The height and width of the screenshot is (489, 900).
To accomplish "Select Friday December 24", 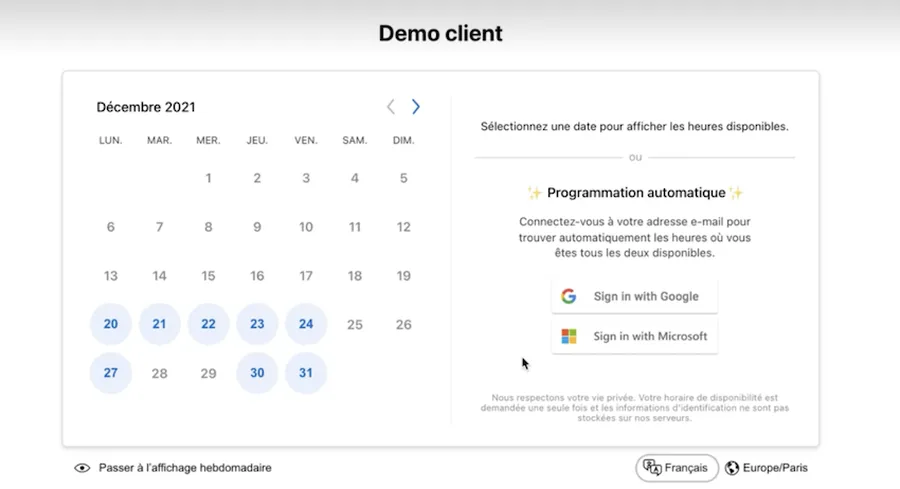I will click(306, 324).
